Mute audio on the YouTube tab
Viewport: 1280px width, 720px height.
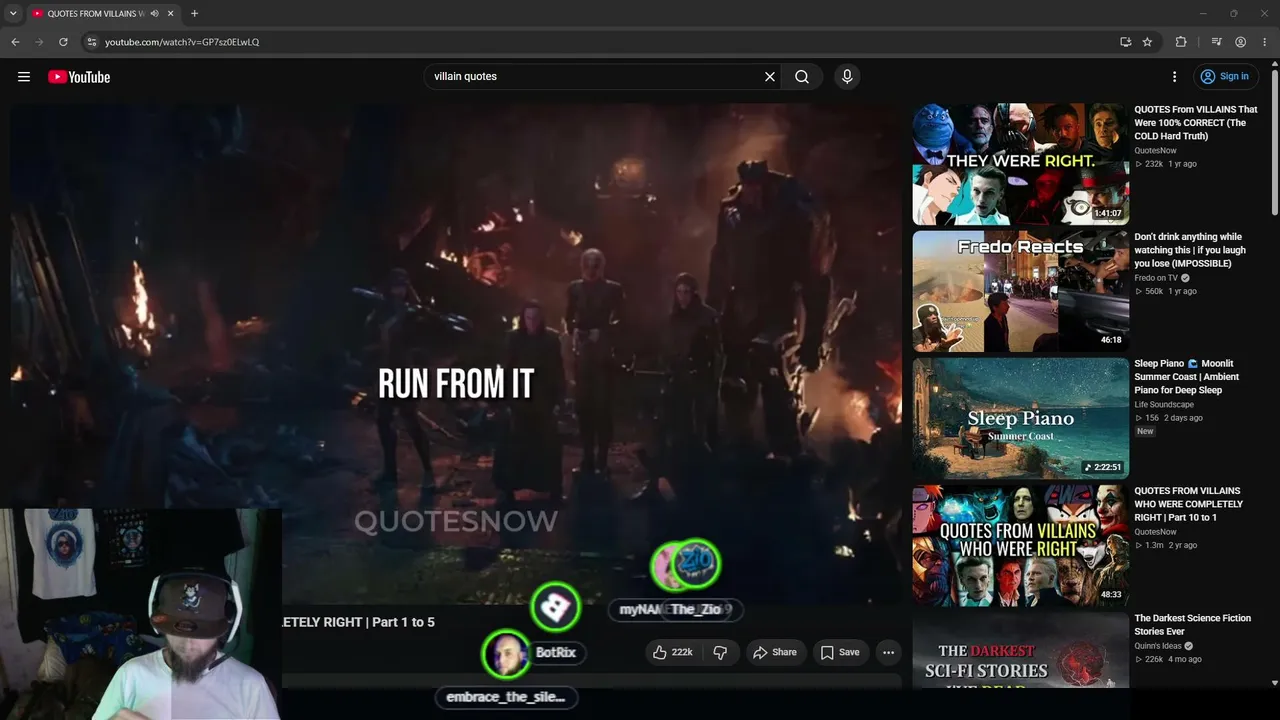point(155,14)
